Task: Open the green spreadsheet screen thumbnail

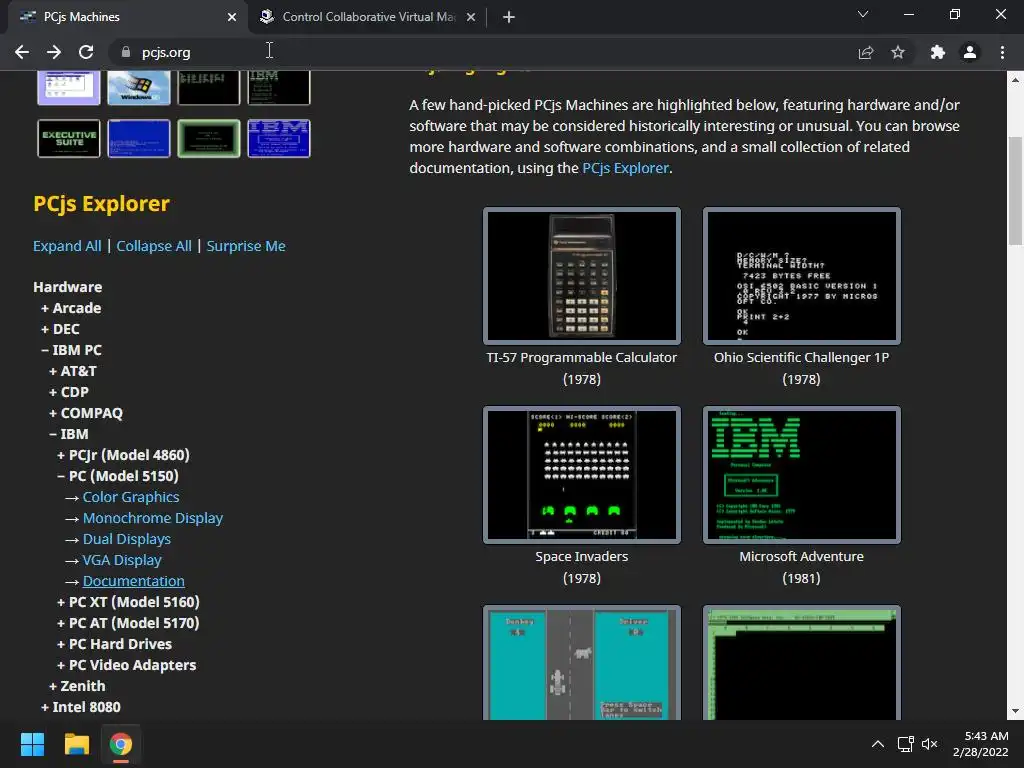Action: click(801, 663)
